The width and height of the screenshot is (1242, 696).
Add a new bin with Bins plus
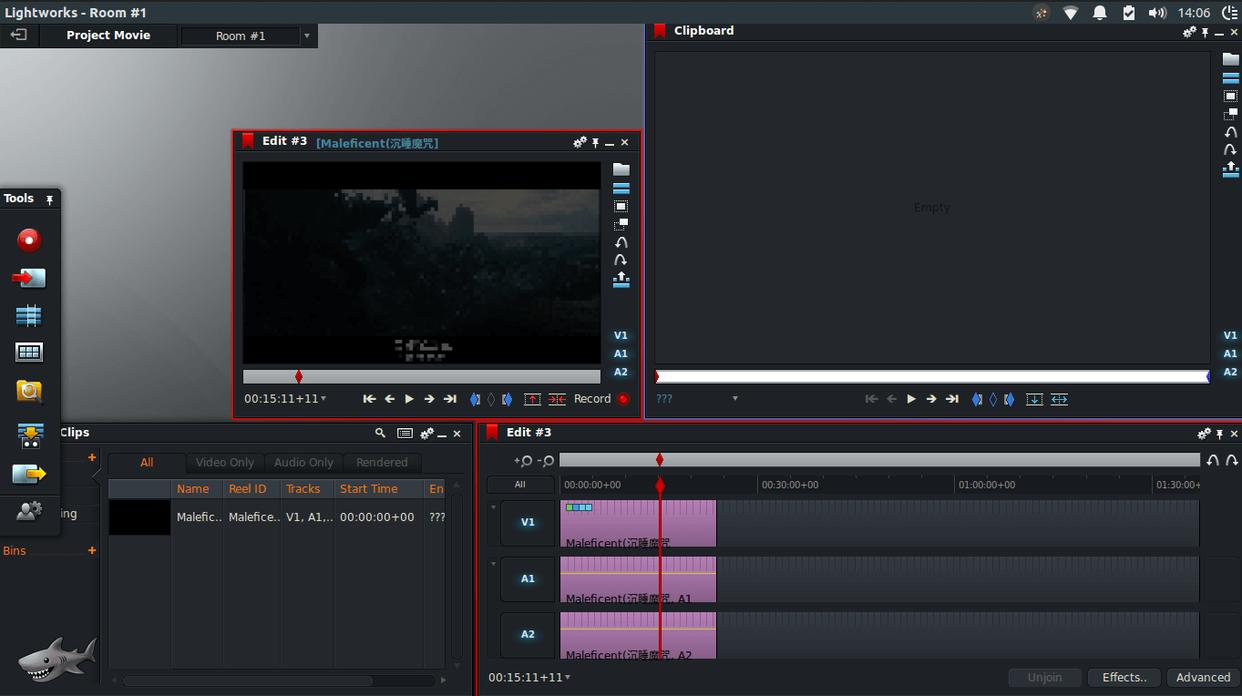[92, 551]
